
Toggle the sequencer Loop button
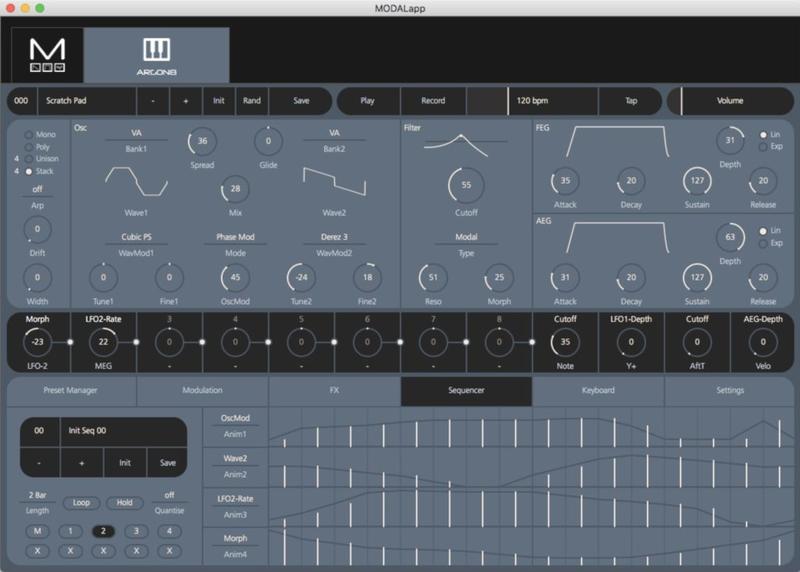(81, 503)
